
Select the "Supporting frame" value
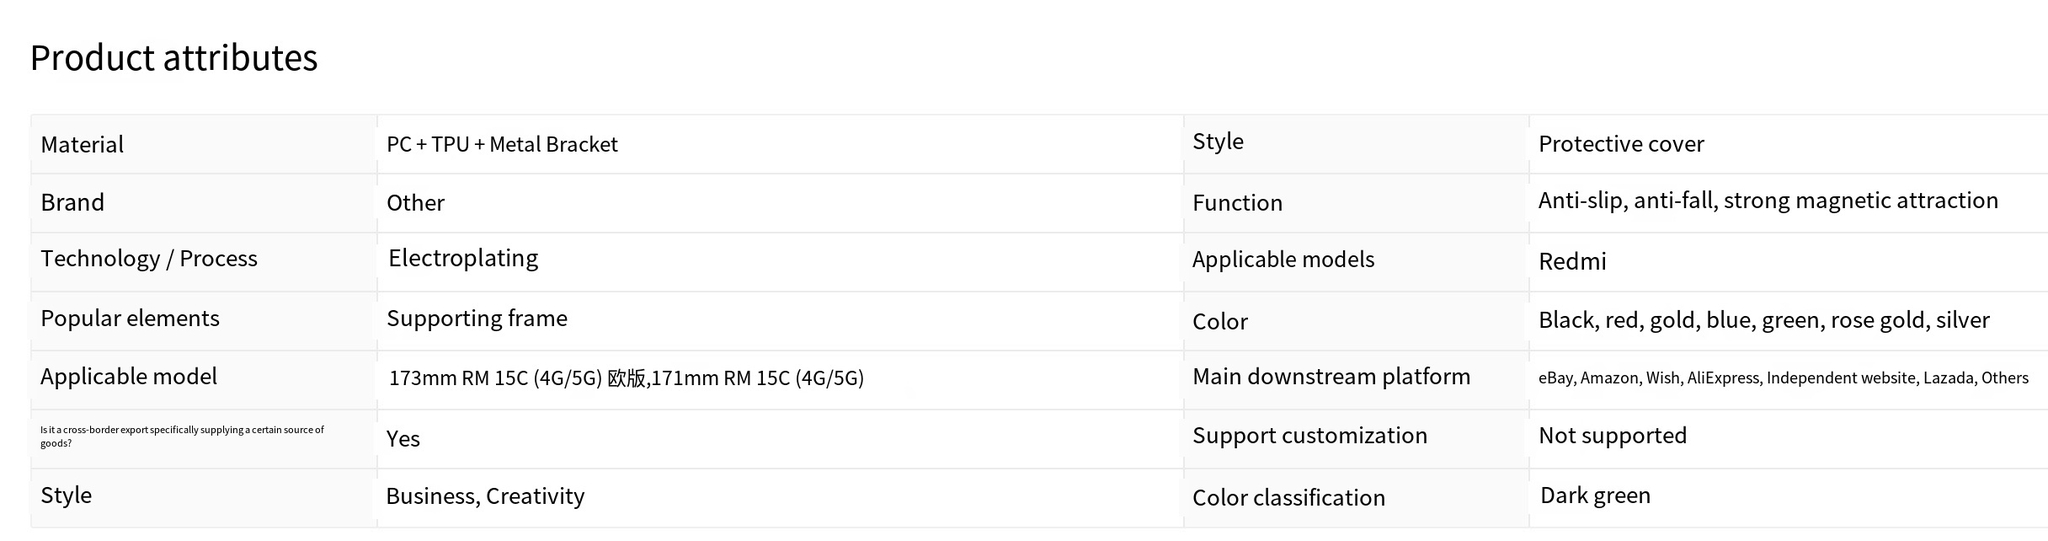[477, 319]
